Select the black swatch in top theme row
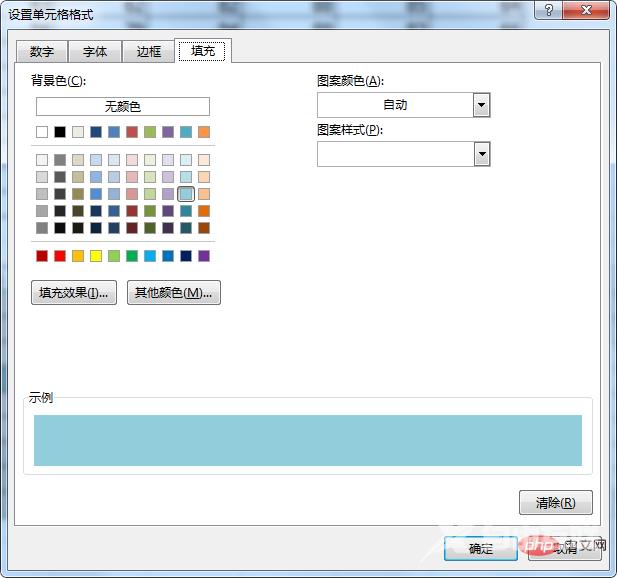The image size is (617, 578). click(x=60, y=132)
